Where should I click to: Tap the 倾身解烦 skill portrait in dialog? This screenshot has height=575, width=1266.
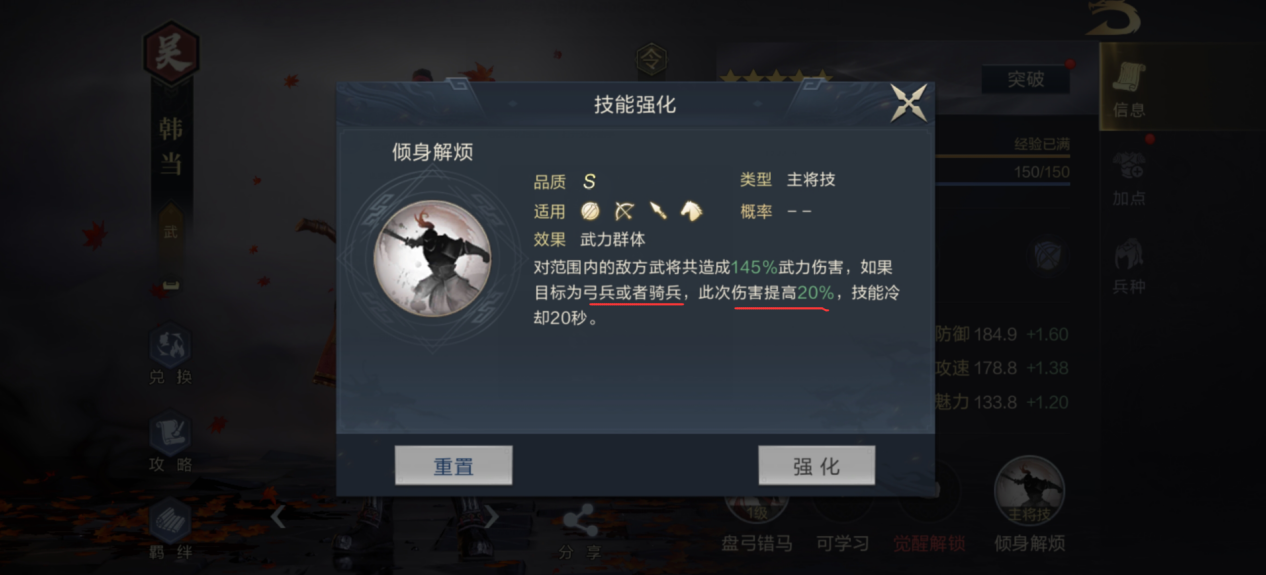coord(432,259)
